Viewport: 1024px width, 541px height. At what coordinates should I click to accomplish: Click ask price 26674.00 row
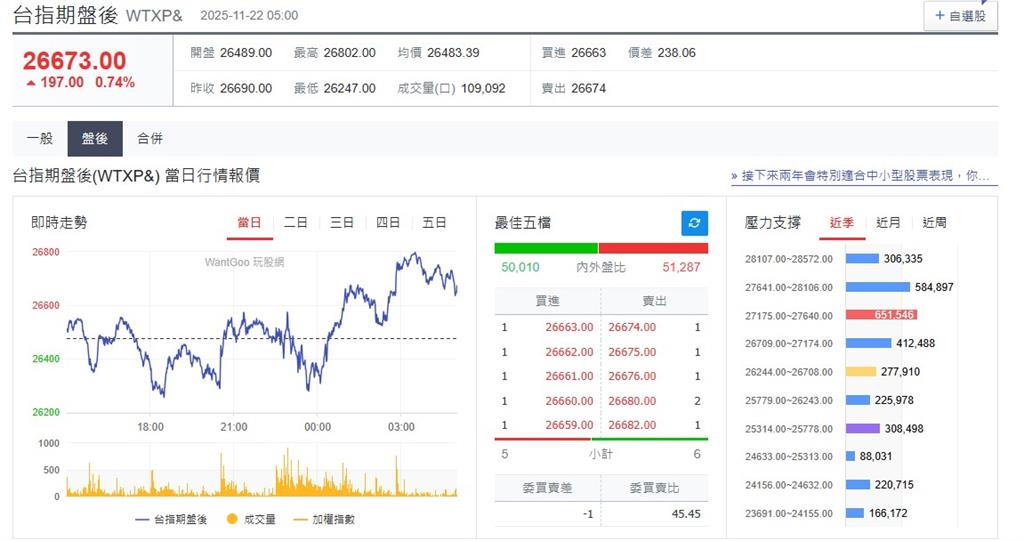pyautogui.click(x=632, y=327)
